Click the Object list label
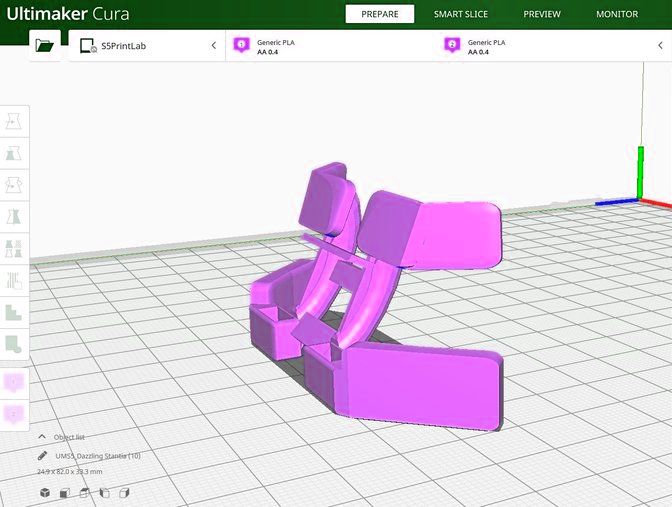This screenshot has height=507, width=672. 69,437
